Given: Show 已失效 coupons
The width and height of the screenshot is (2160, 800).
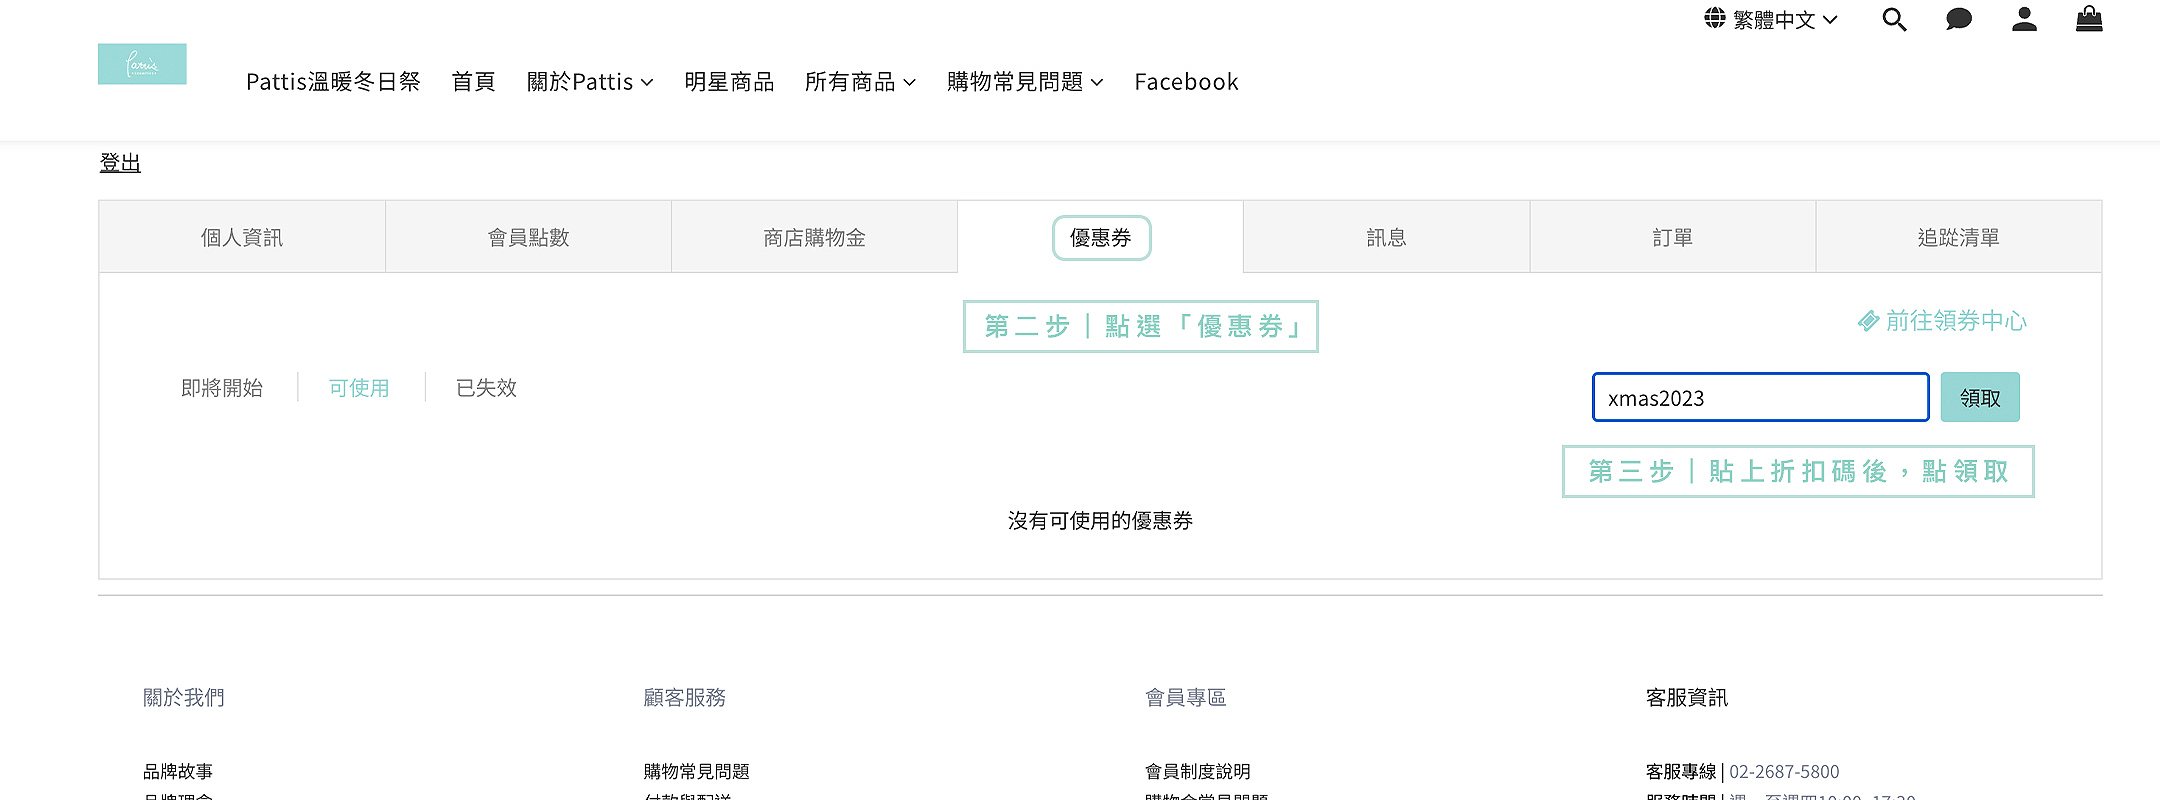Looking at the screenshot, I should [x=486, y=388].
